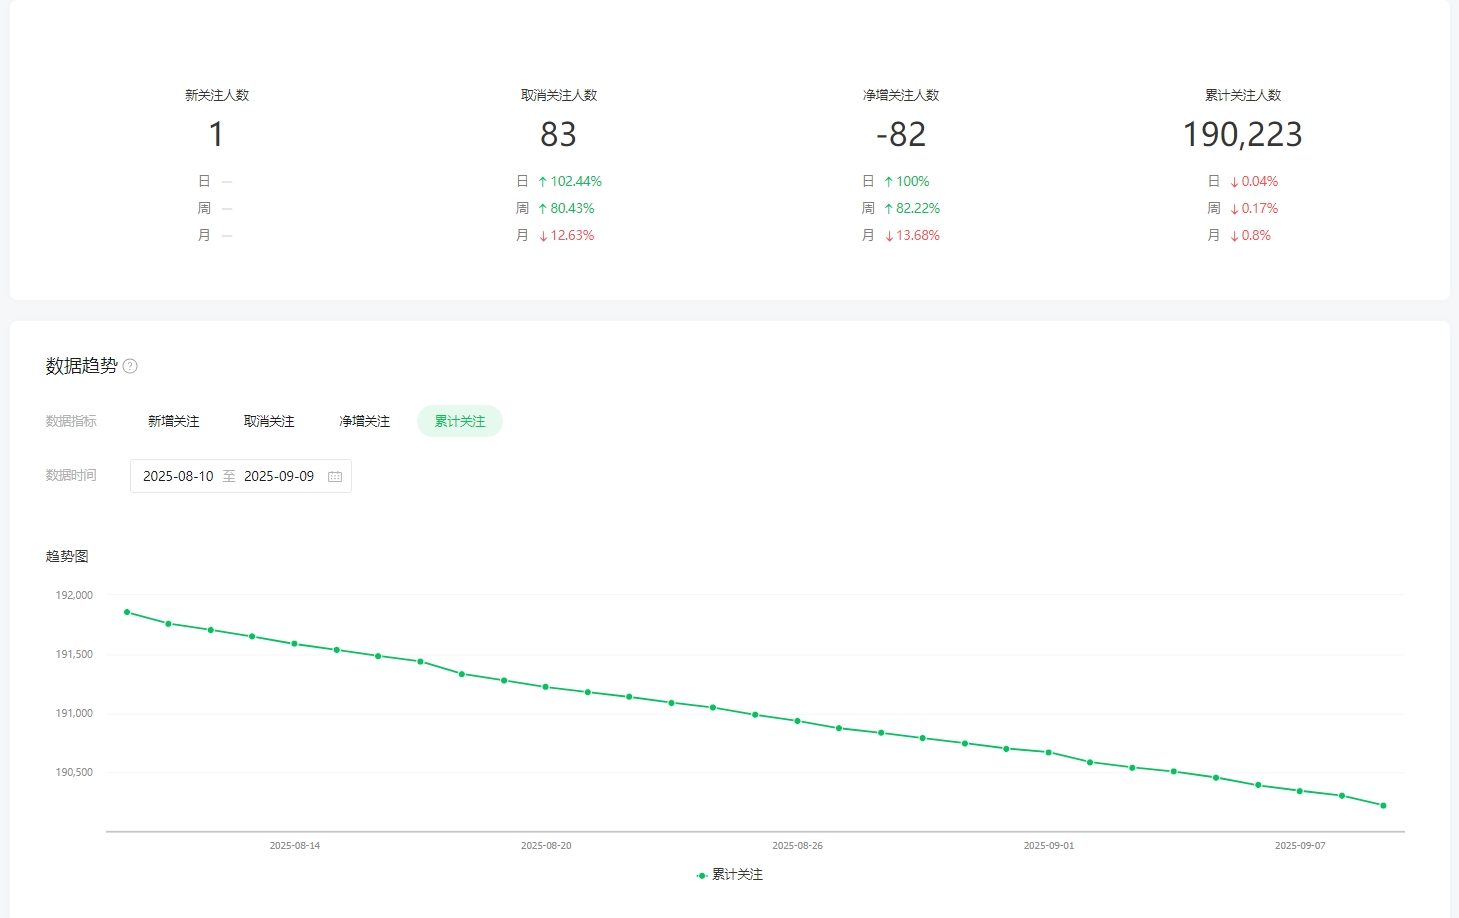Viewport: 1459px width, 918px height.
Task: Click the 2025-08-14 axis label
Action: [295, 846]
